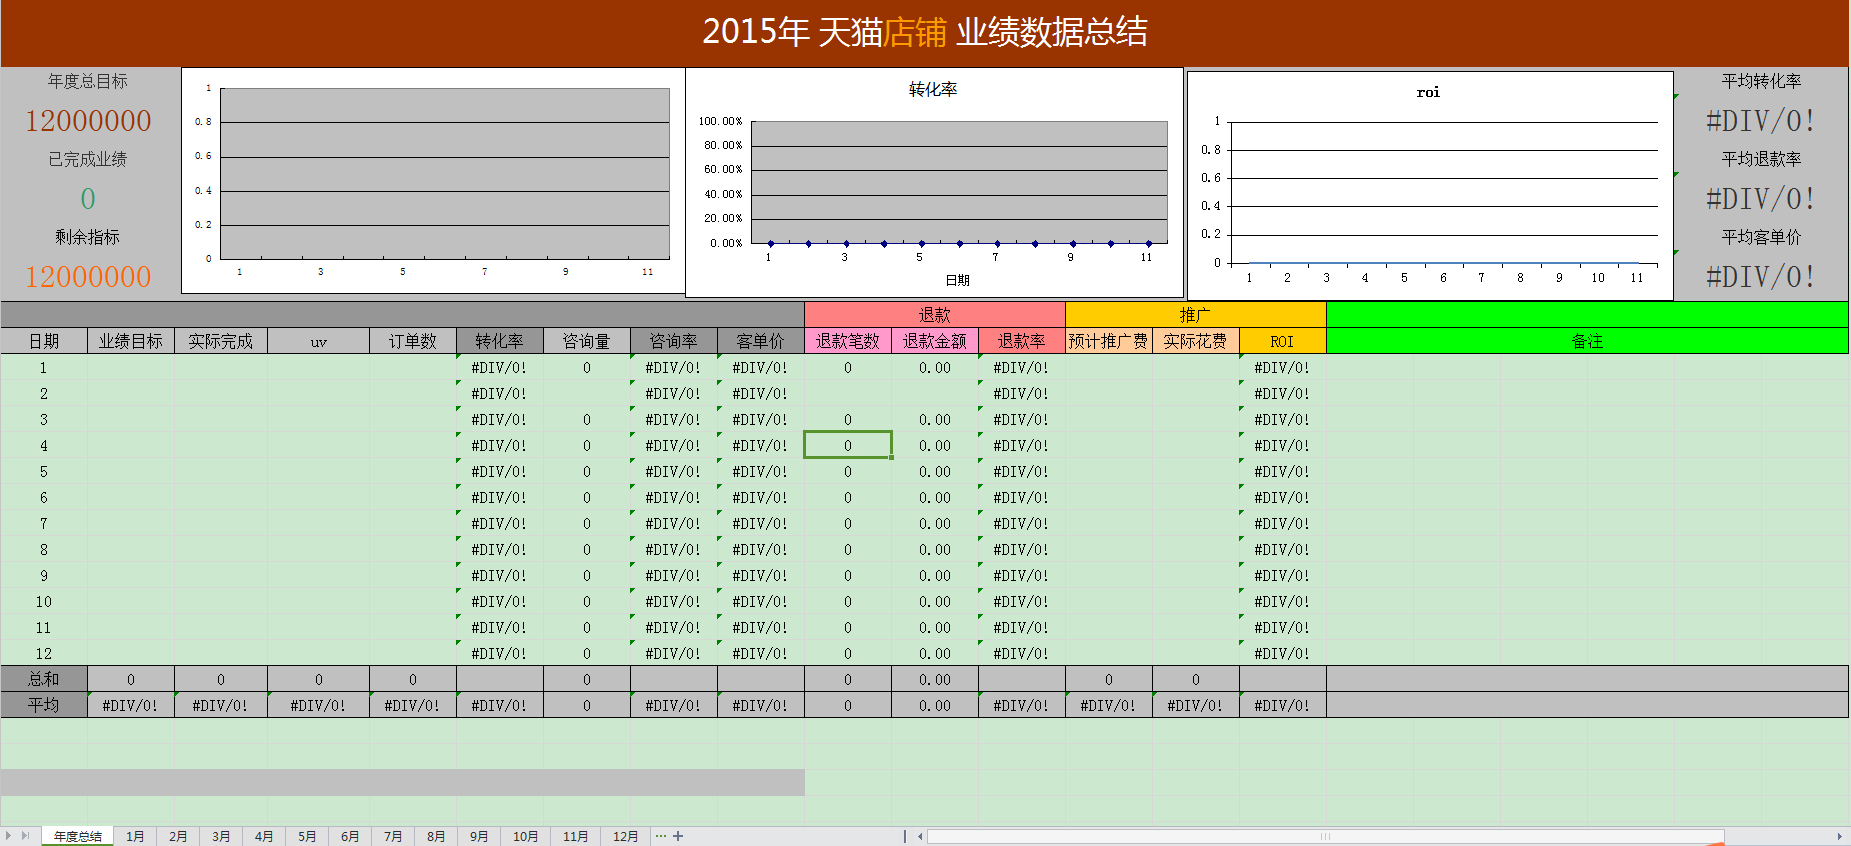This screenshot has height=846, width=1851.
Task: Select the untitled gray chart at left
Action: [432, 181]
